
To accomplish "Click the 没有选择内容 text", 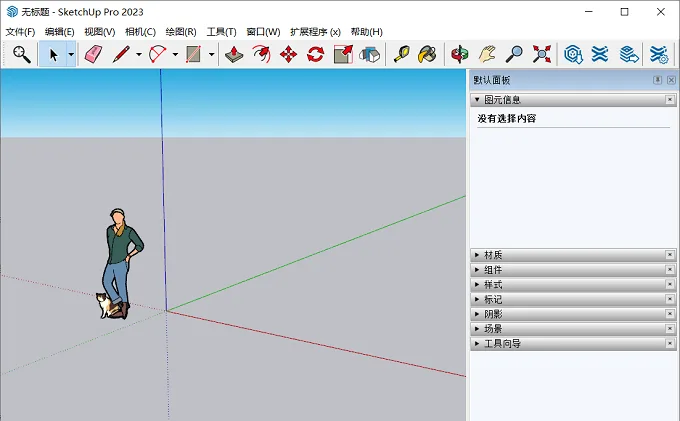I will click(x=507, y=119).
